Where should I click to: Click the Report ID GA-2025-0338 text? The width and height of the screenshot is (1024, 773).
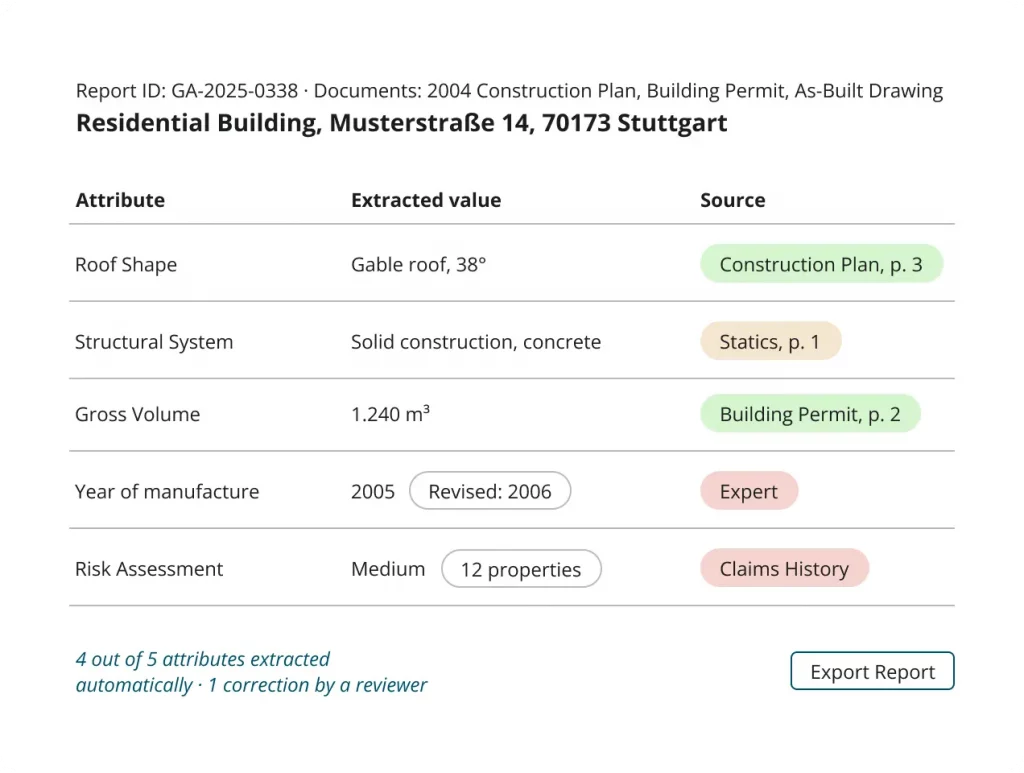(x=187, y=91)
